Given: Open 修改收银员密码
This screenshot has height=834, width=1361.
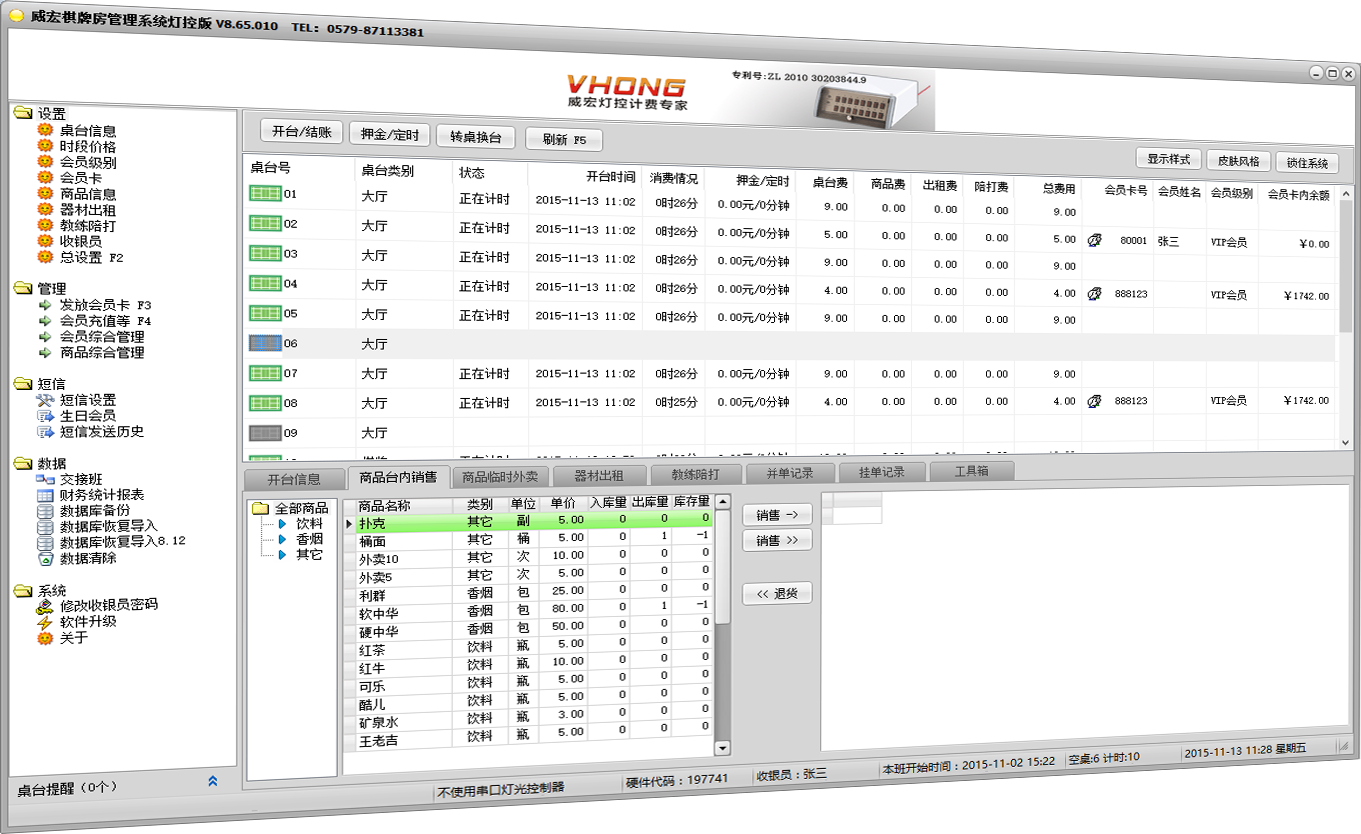Looking at the screenshot, I should click(109, 605).
